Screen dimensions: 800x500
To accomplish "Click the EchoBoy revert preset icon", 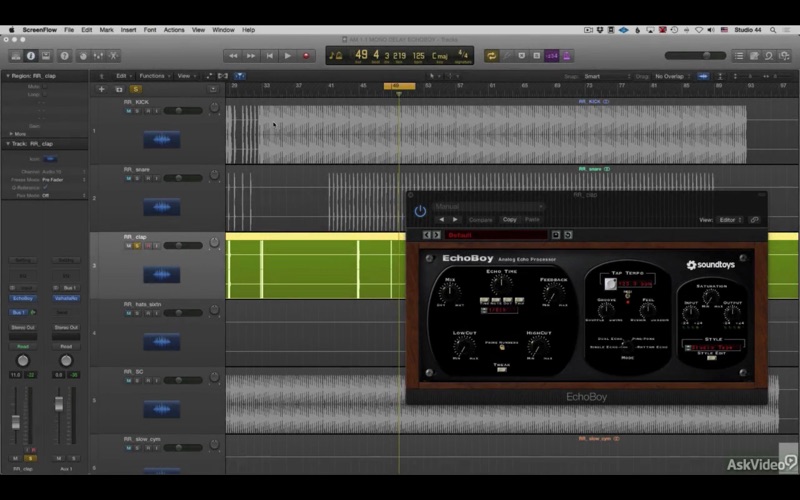I will (x=568, y=235).
